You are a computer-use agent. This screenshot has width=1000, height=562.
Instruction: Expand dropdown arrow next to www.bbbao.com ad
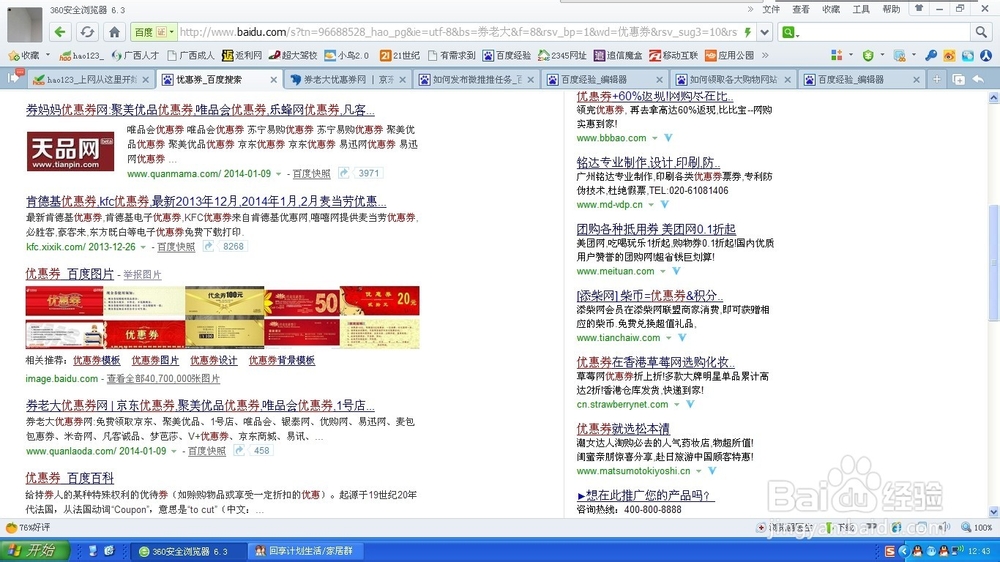click(x=654, y=138)
